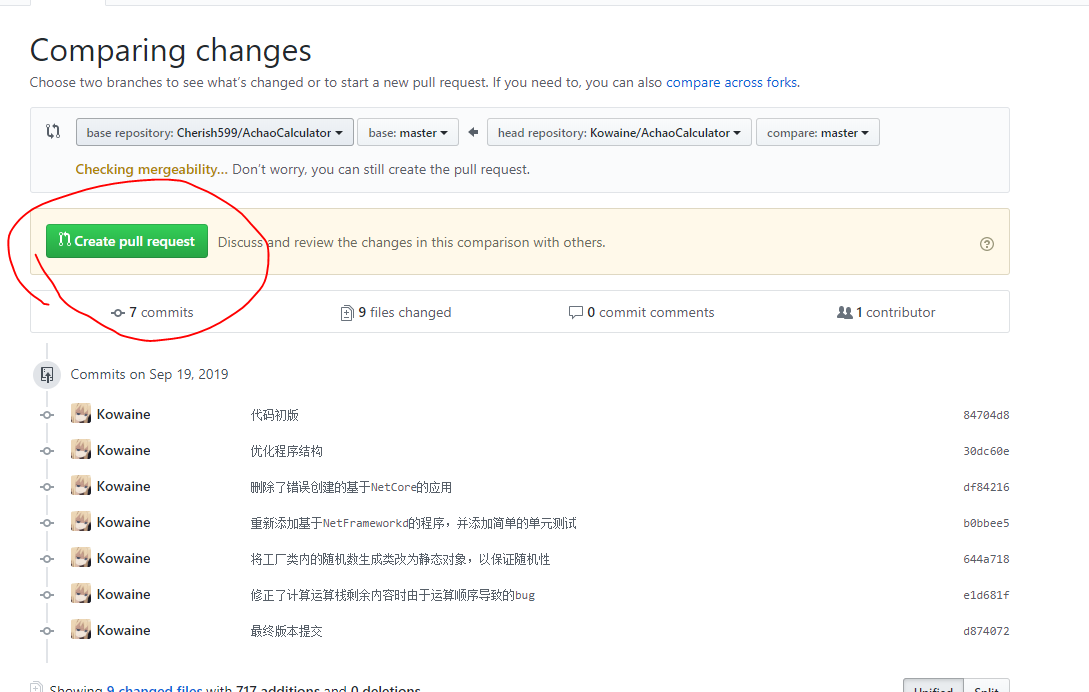1089x692 pixels.
Task: Open commit hash df84216
Action: point(986,487)
